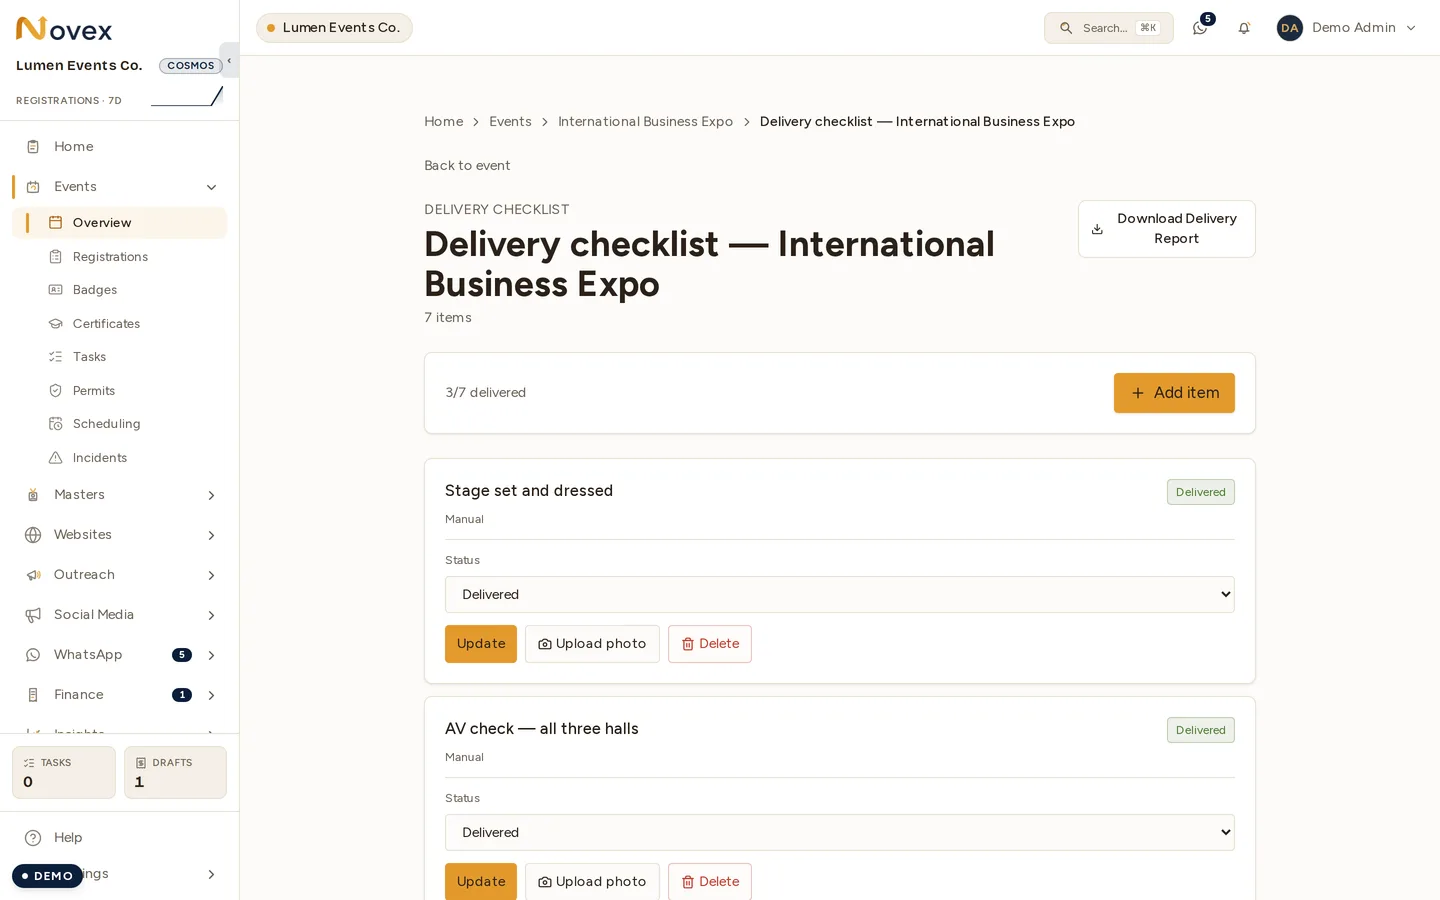The height and width of the screenshot is (900, 1440).
Task: Open chat messages icon with badge 5
Action: pyautogui.click(x=1200, y=28)
